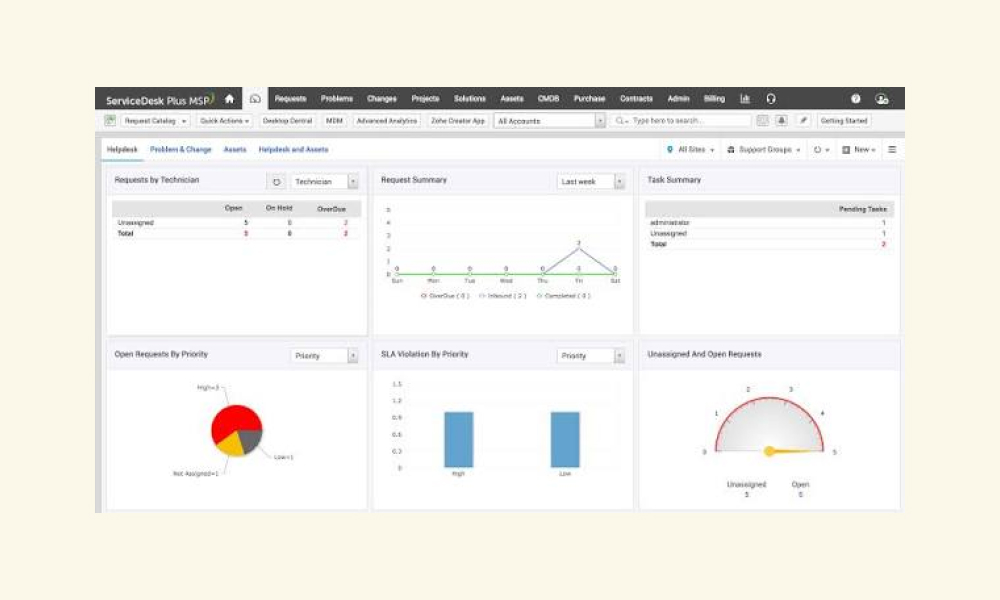Image resolution: width=1000 pixels, height=600 pixels.
Task: Open the Assets menu in the top bar
Action: click(x=512, y=99)
